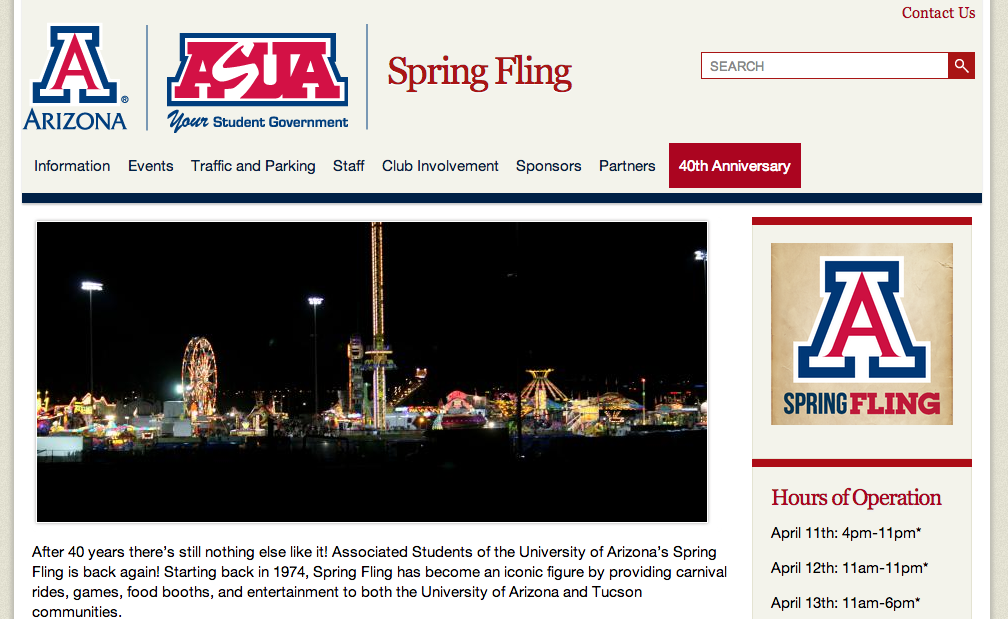Image resolution: width=1008 pixels, height=619 pixels.
Task: Open the Club Involvement menu
Action: [440, 166]
